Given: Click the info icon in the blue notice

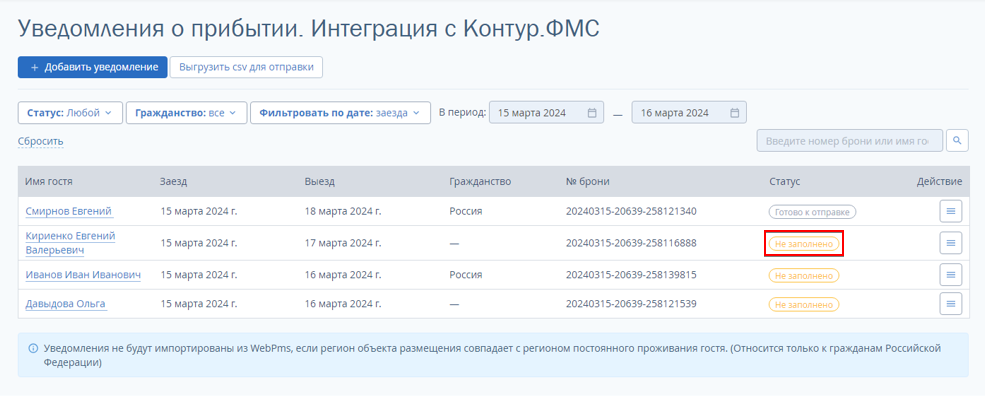Looking at the screenshot, I should click(x=33, y=348).
